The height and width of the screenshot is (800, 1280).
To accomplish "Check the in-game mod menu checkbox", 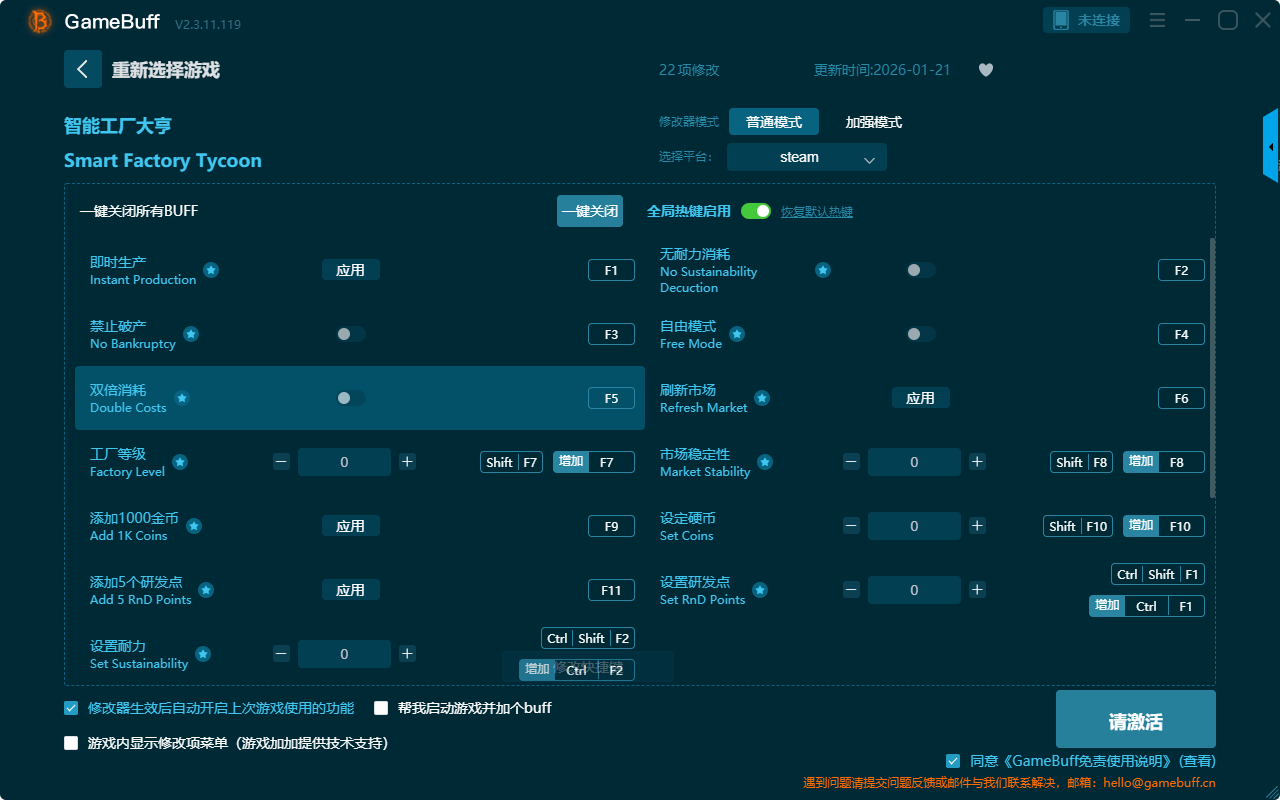I will [71, 743].
